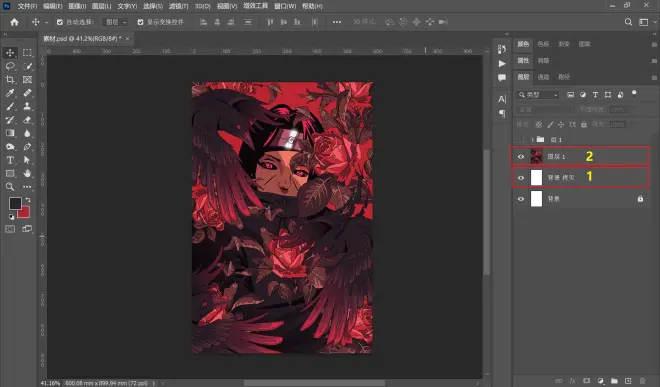Select the Rectangular Marquee tool
The height and width of the screenshot is (387, 660).
pos(27,53)
